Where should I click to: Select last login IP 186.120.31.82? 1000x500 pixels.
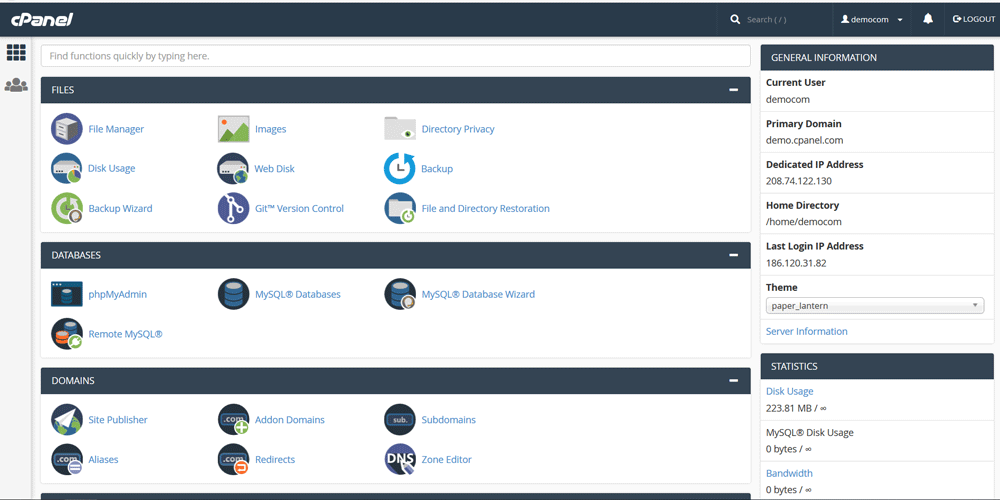click(x=796, y=263)
